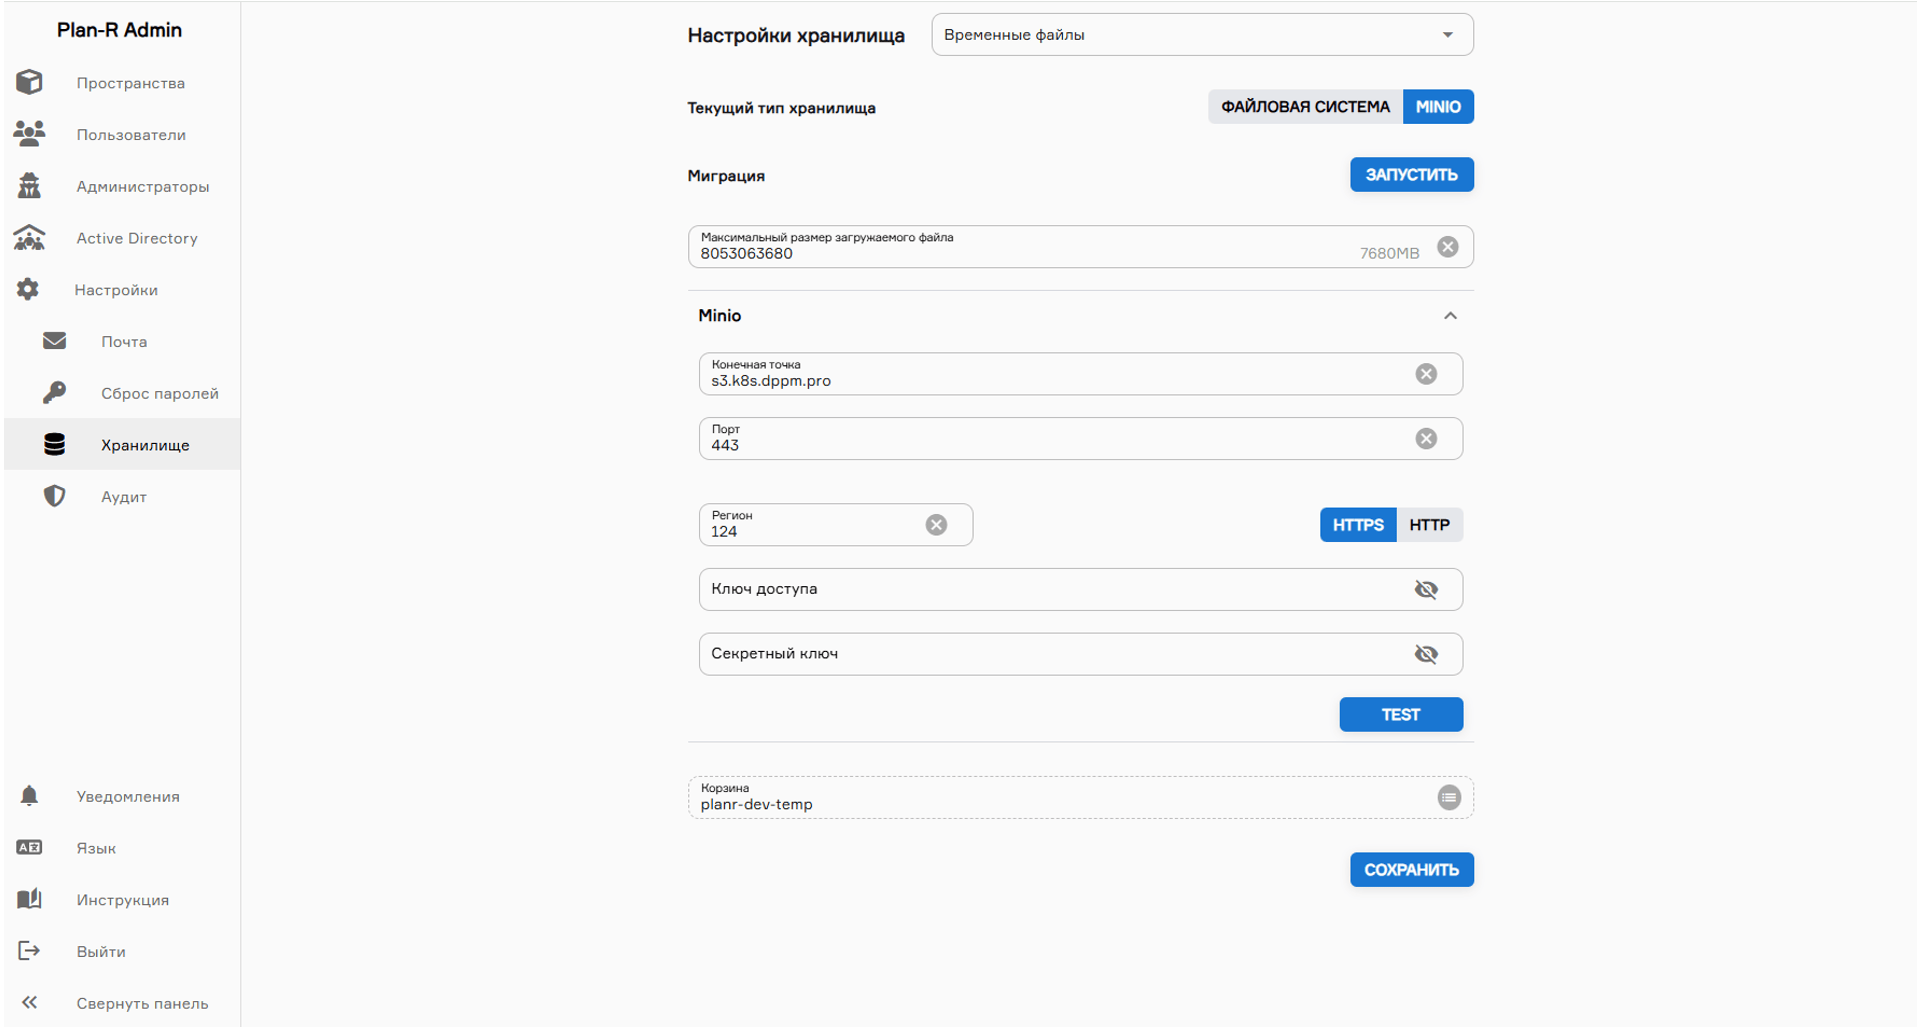Collapse the Minio section
Viewport: 1917px width, 1027px height.
1449,316
